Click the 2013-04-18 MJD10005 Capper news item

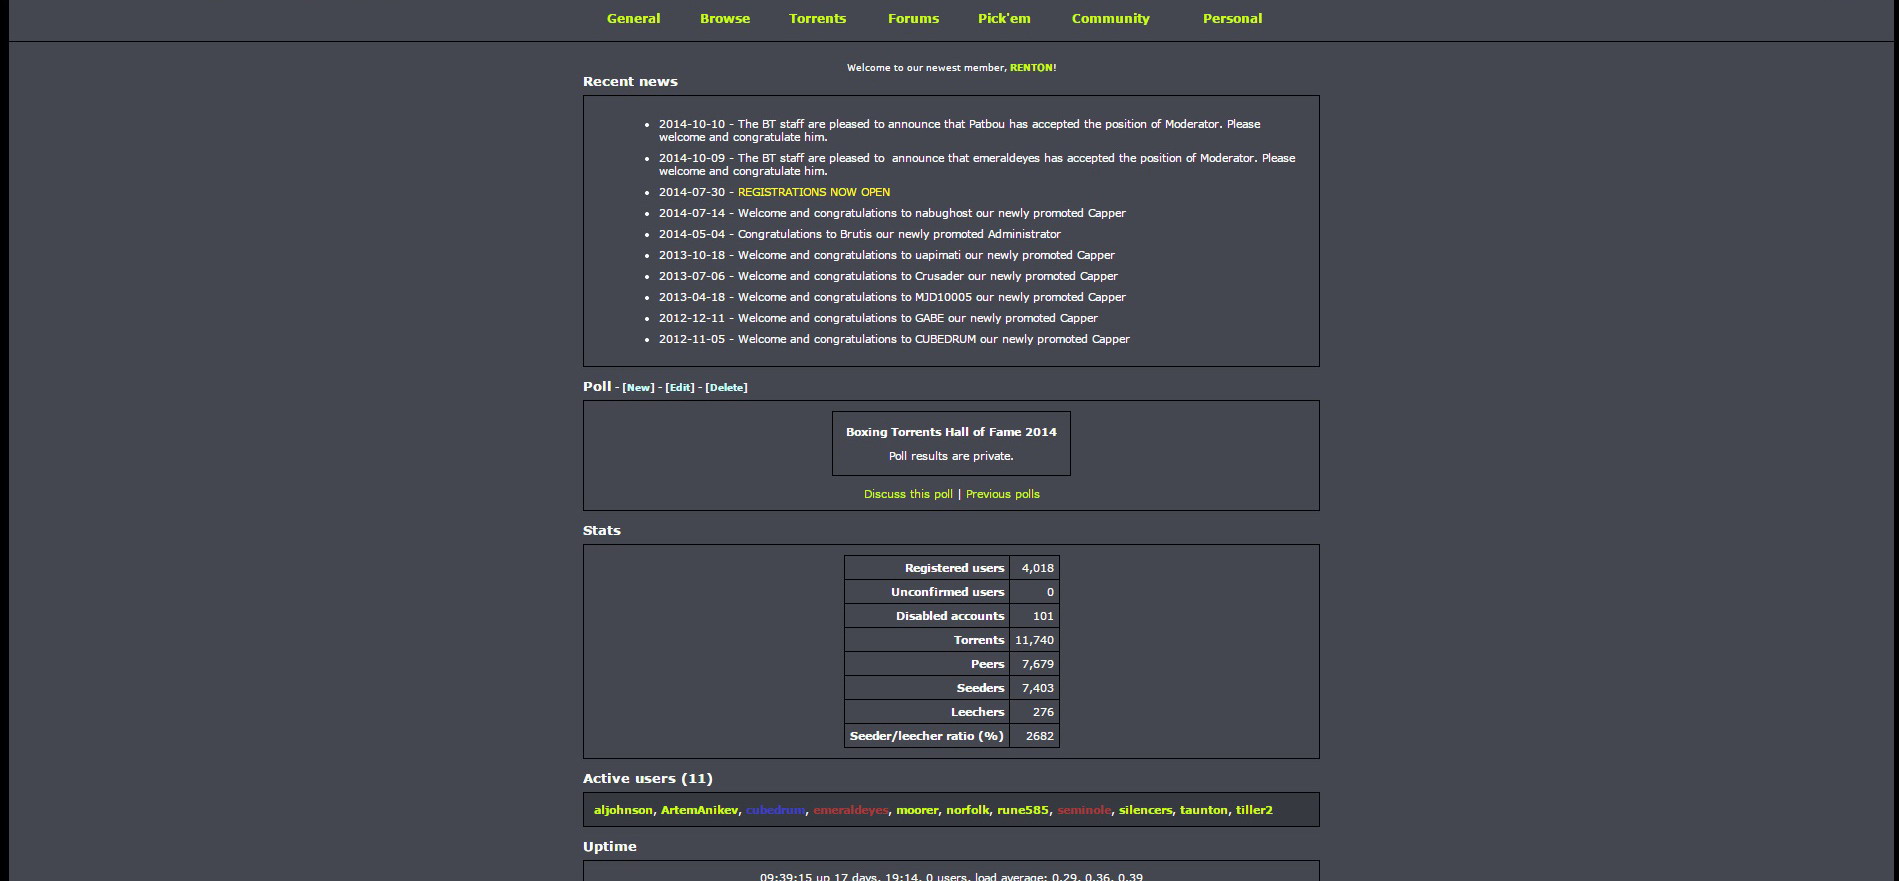(892, 297)
